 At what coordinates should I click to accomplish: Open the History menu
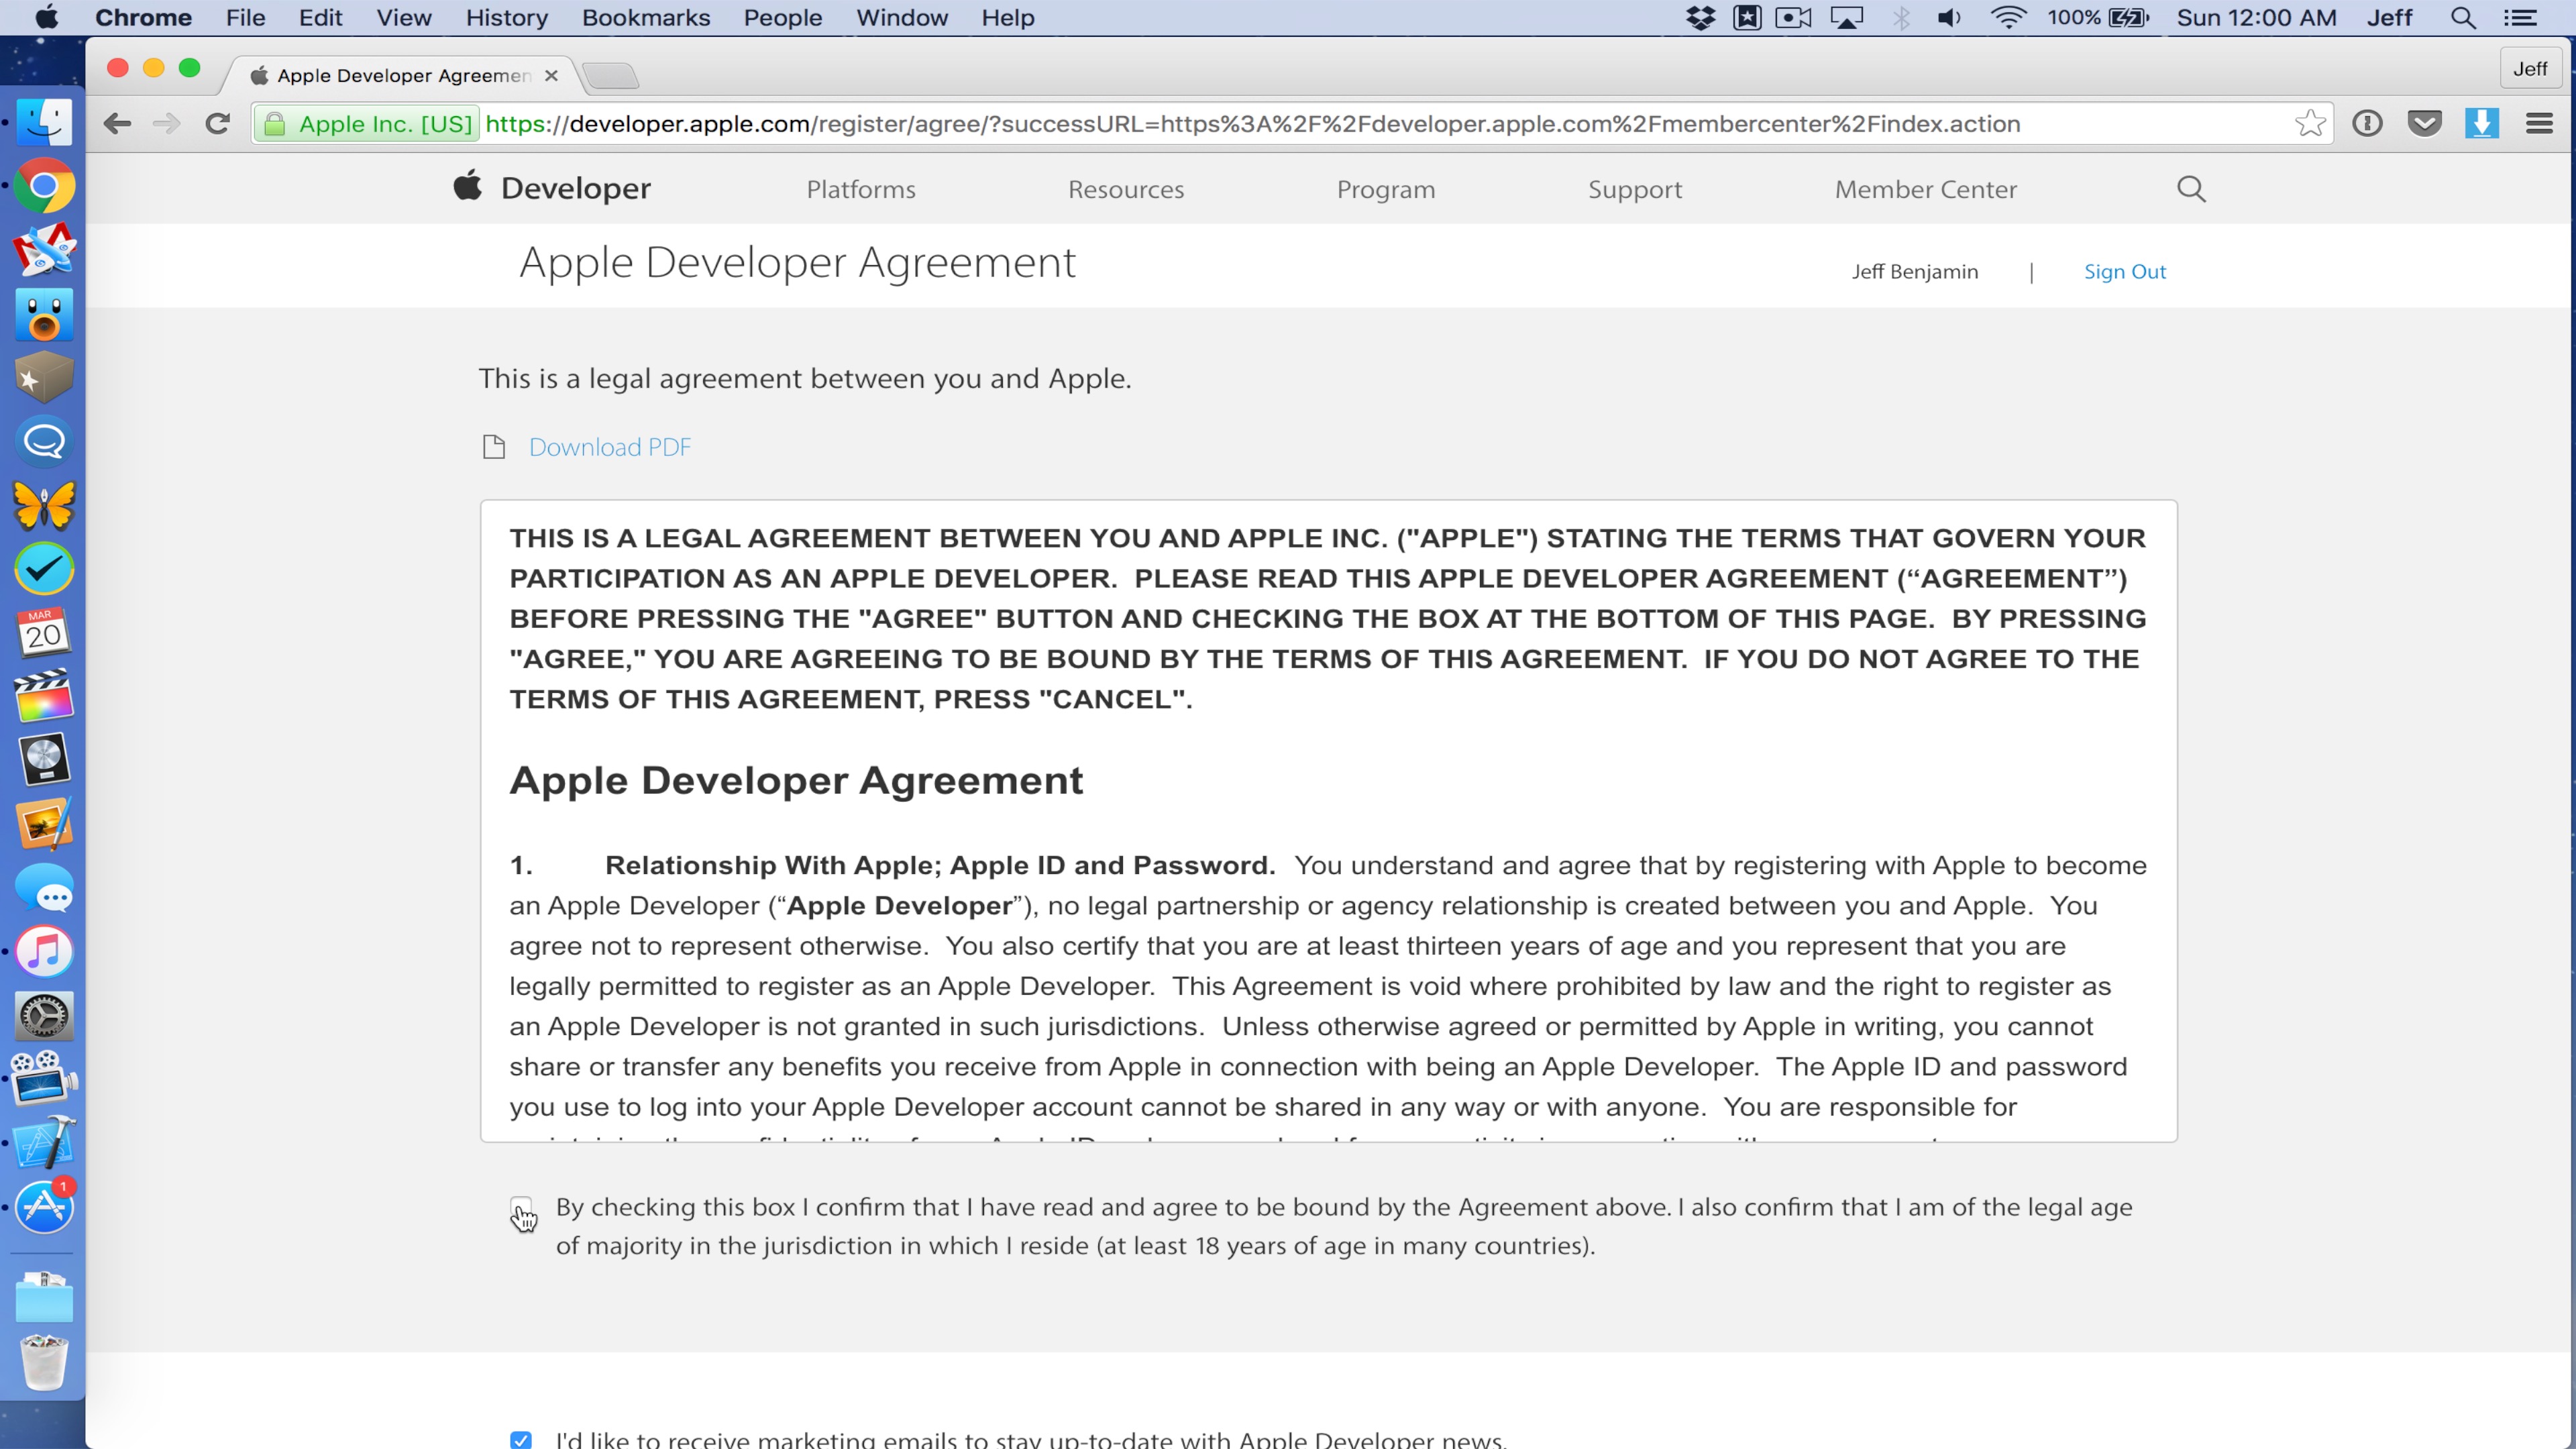coord(506,17)
